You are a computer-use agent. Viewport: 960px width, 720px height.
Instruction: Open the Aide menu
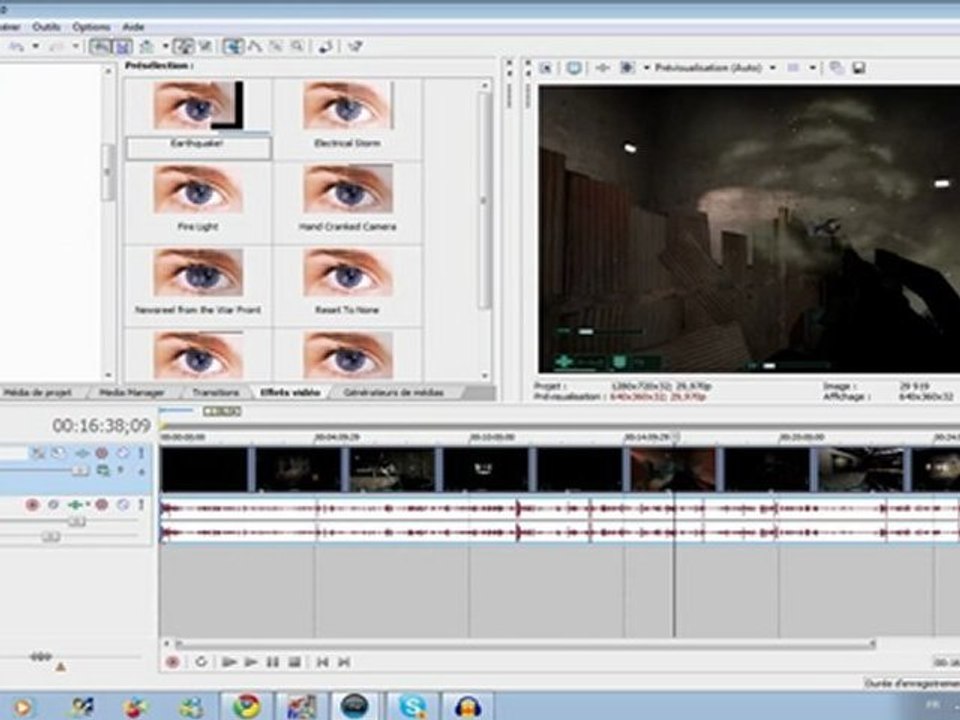click(133, 27)
